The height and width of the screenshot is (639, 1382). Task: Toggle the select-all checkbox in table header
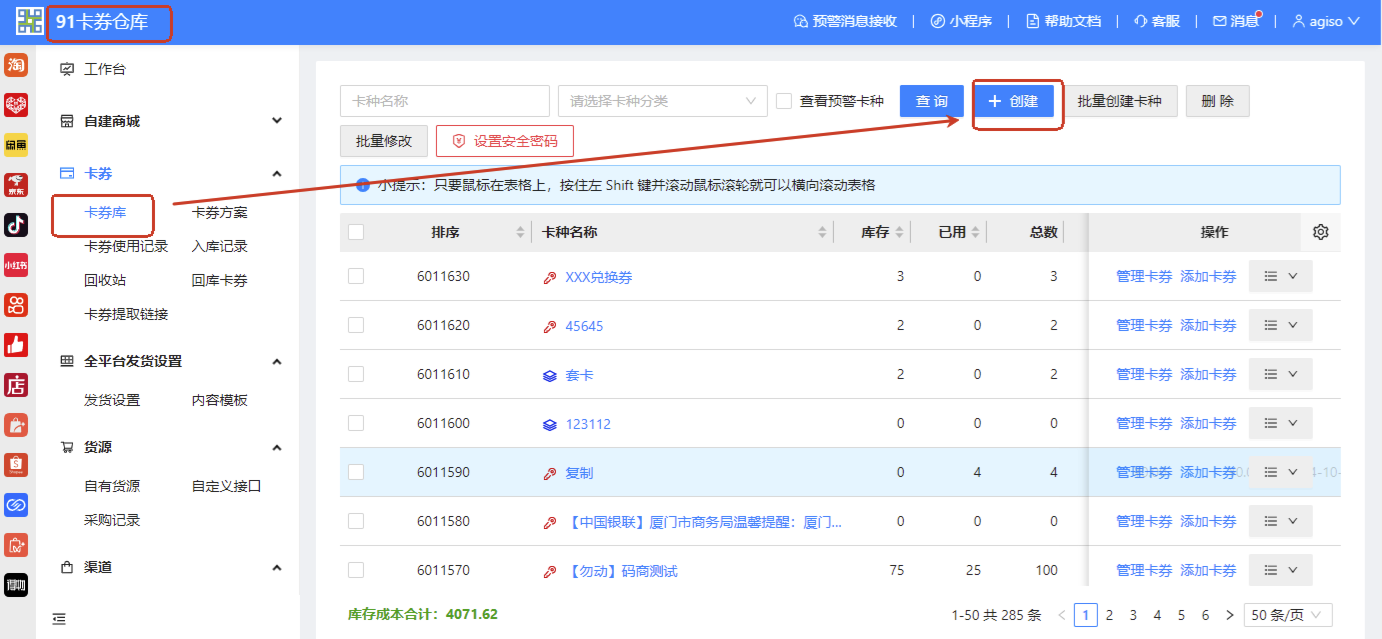[356, 232]
